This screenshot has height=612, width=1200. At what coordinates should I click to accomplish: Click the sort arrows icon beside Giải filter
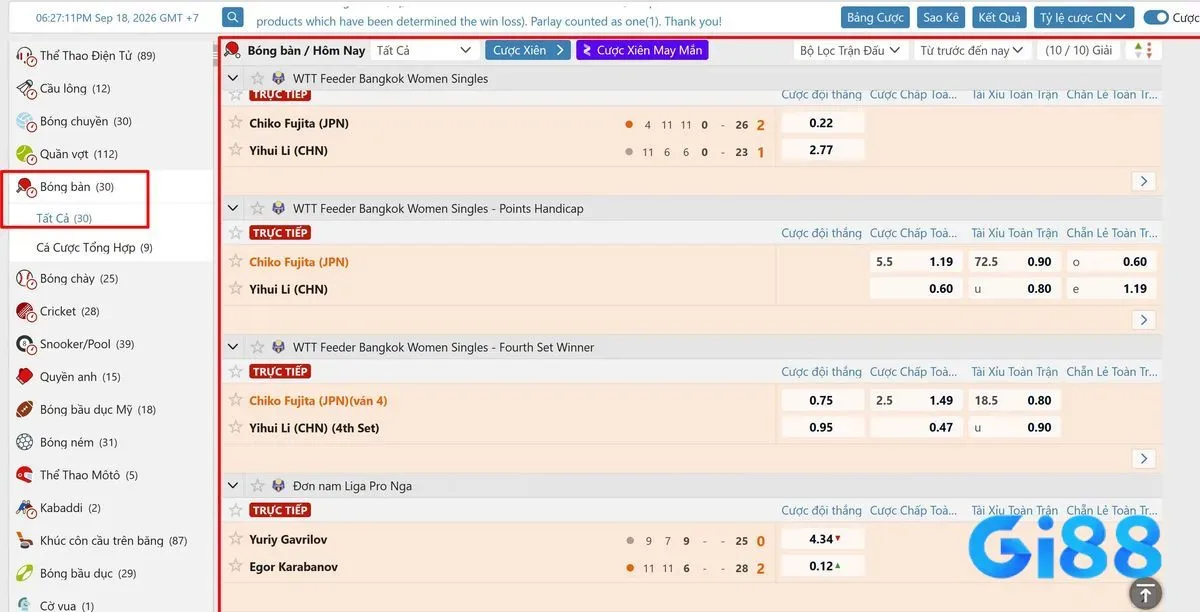click(1144, 50)
